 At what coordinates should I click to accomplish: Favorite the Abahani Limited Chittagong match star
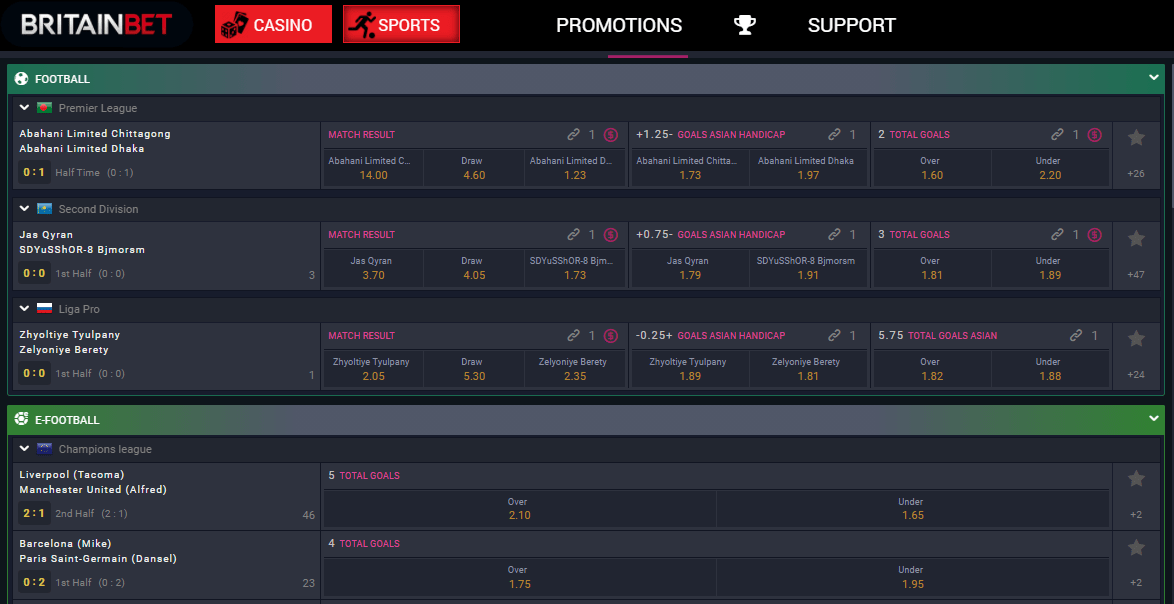point(1136,138)
